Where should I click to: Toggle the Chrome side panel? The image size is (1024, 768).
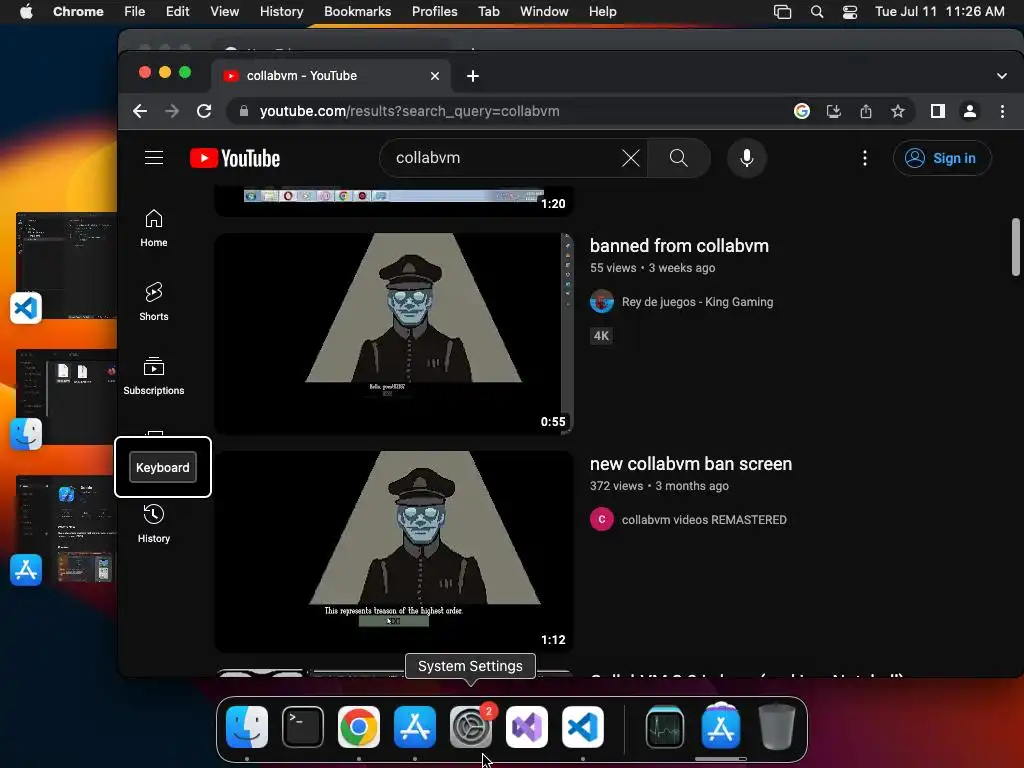click(x=938, y=111)
